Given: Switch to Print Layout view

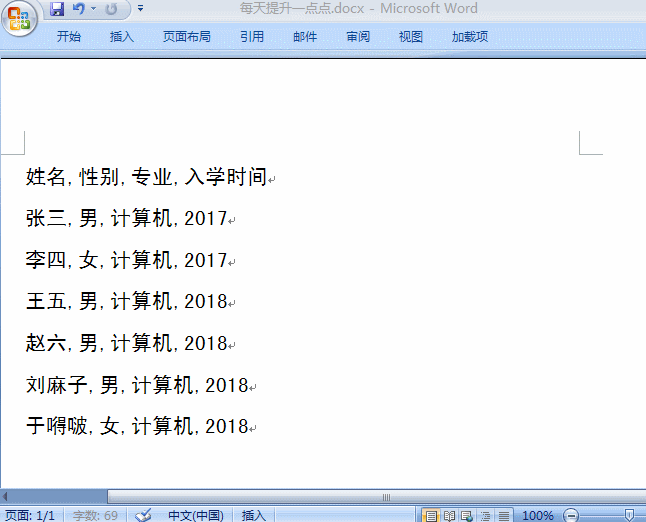Looking at the screenshot, I should pyautogui.click(x=431, y=515).
